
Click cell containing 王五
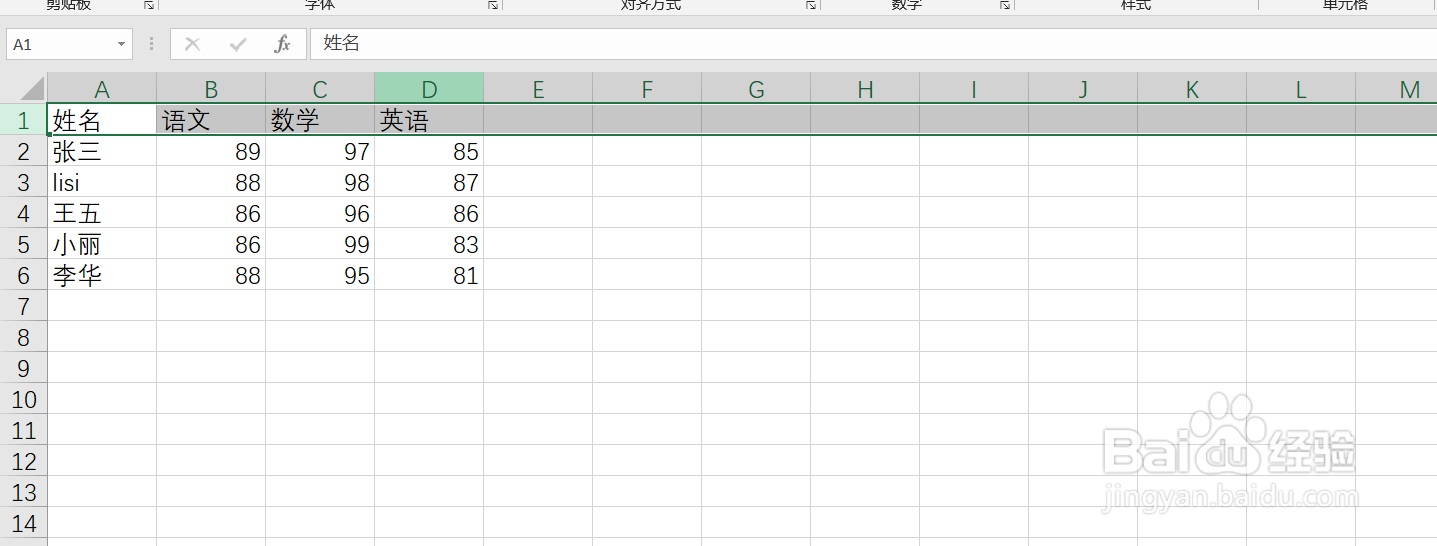pyautogui.click(x=102, y=213)
